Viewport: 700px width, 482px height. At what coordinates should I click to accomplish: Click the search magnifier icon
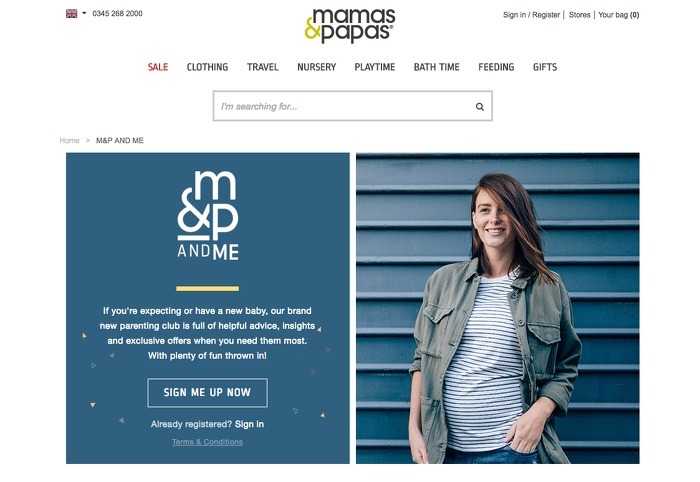pos(479,107)
